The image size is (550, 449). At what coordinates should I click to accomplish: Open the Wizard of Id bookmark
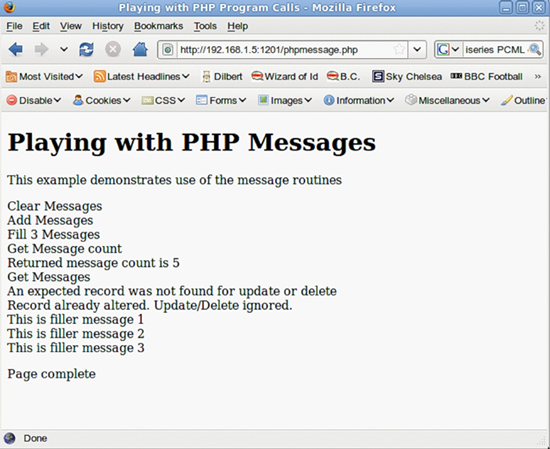285,76
